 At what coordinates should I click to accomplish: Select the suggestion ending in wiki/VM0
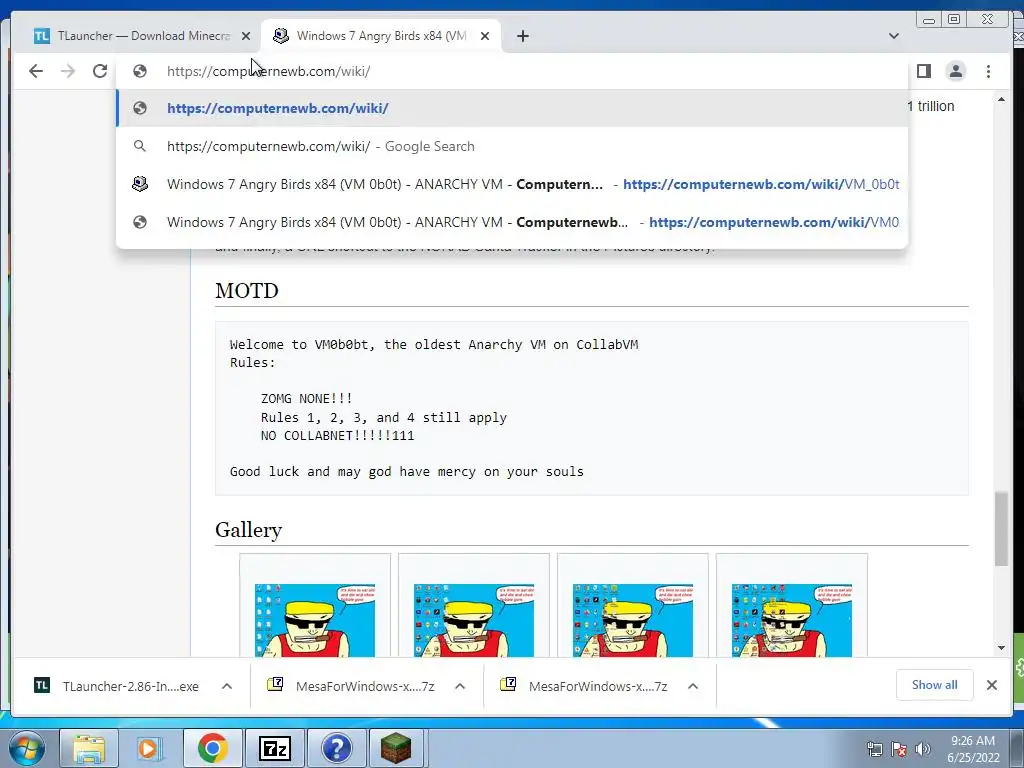(511, 222)
